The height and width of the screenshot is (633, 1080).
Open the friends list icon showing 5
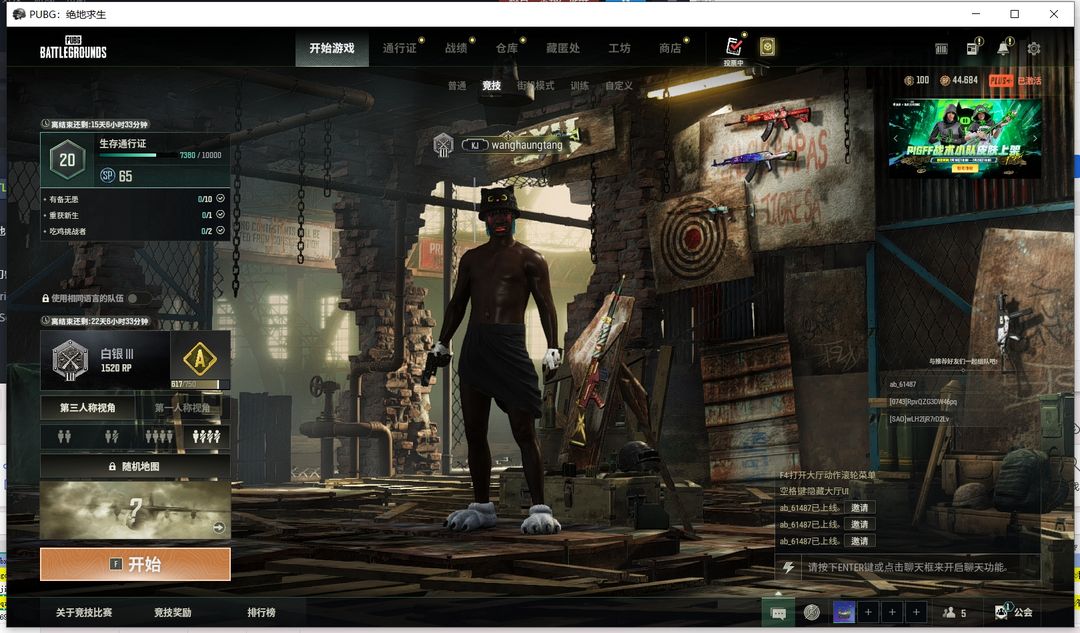coord(953,612)
